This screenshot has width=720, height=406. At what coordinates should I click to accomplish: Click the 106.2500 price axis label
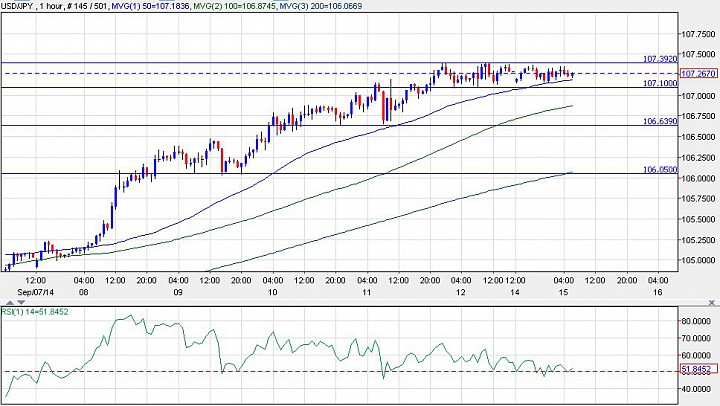click(698, 158)
